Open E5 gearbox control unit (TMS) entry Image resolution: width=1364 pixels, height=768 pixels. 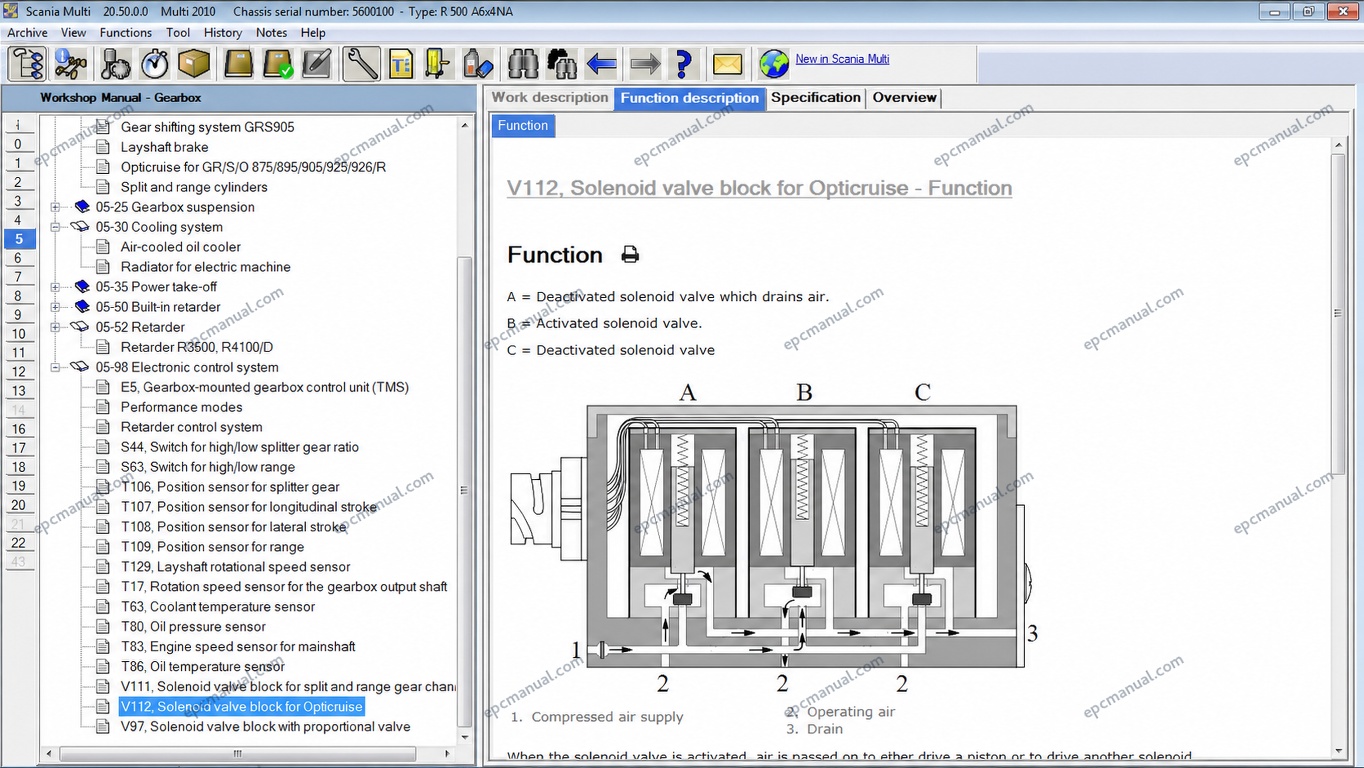pyautogui.click(x=264, y=387)
